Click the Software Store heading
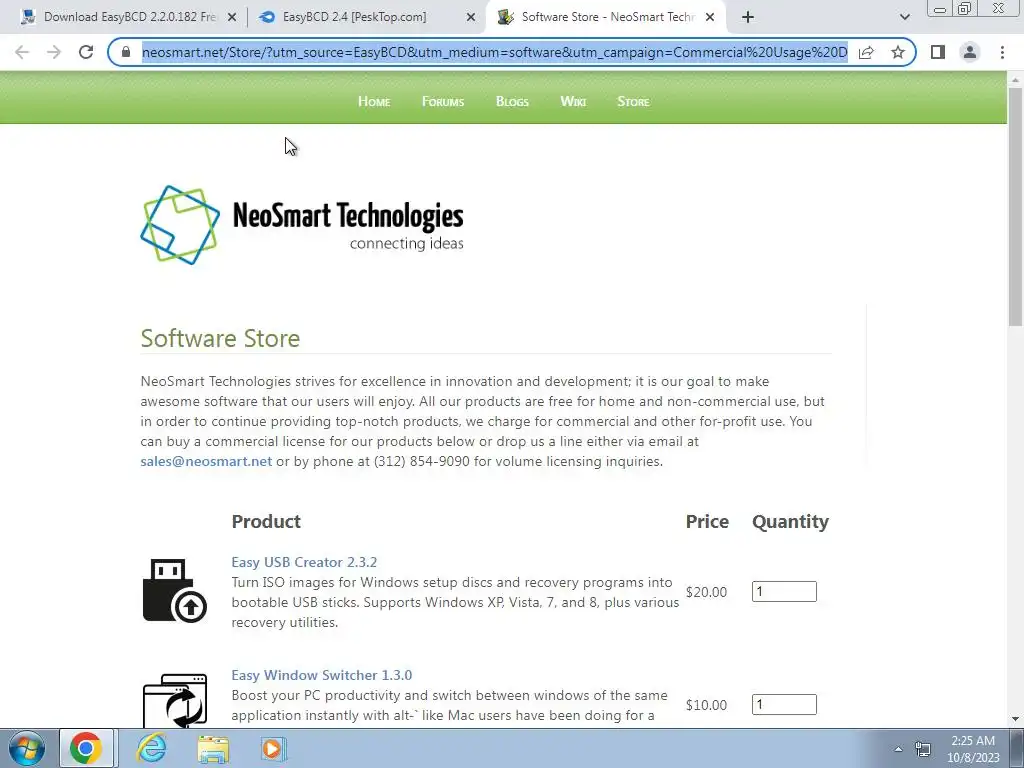 click(220, 338)
